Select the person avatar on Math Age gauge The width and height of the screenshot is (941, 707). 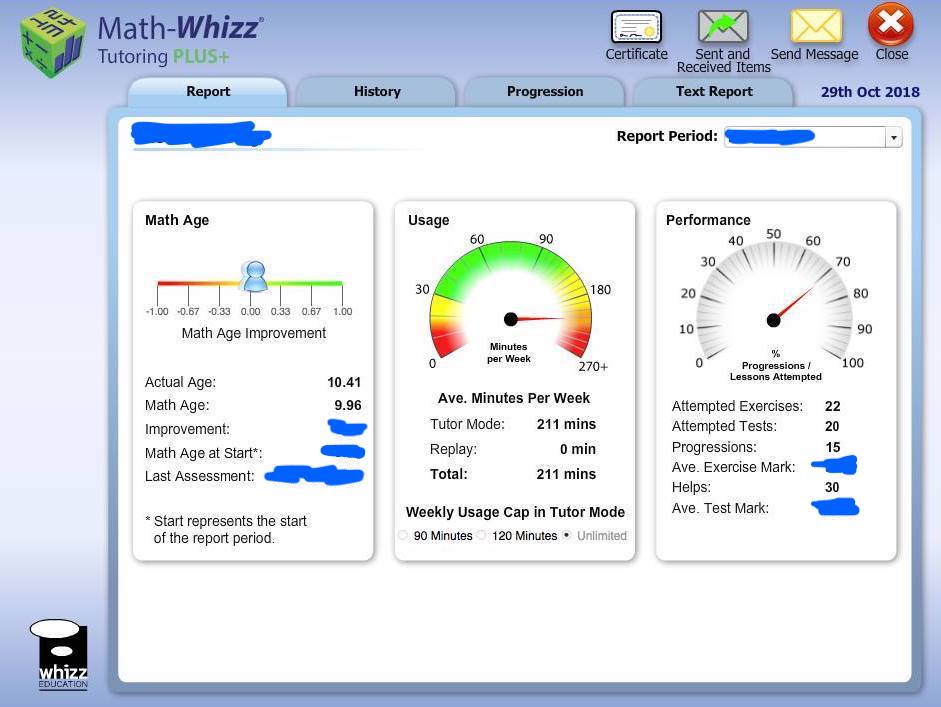(254, 275)
